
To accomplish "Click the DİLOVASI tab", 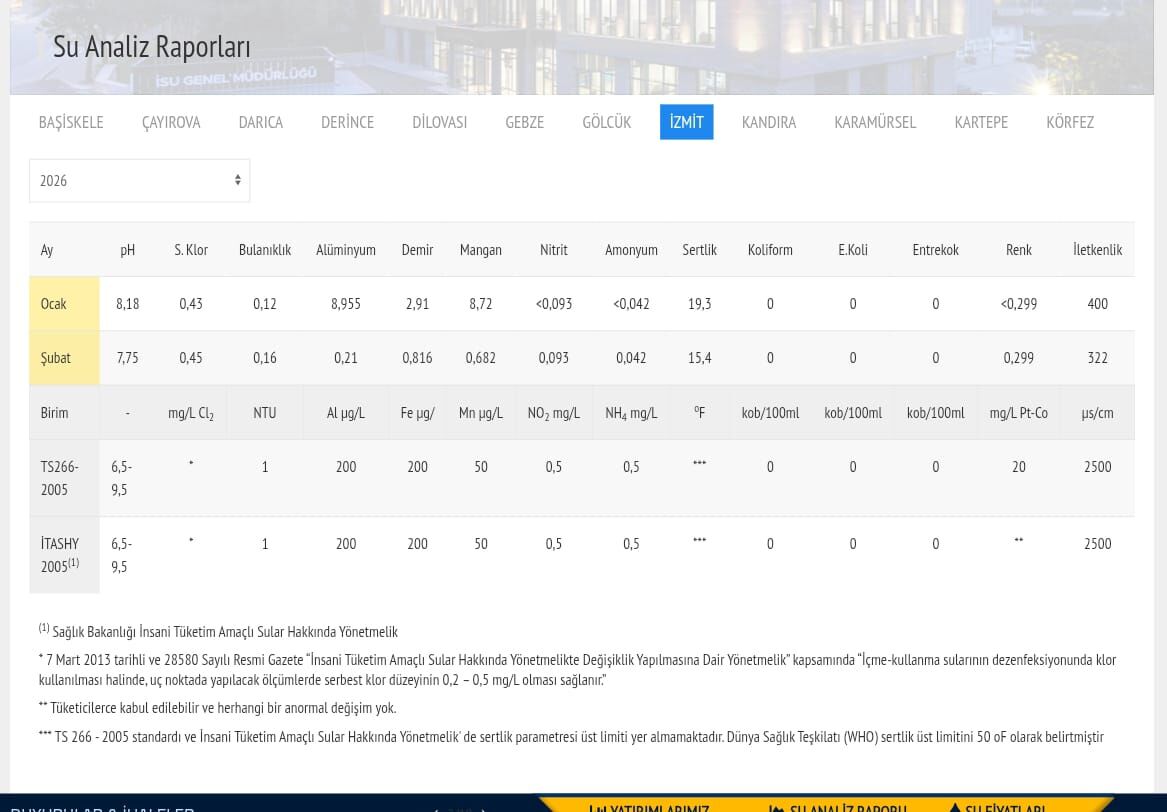I will click(x=439, y=122).
